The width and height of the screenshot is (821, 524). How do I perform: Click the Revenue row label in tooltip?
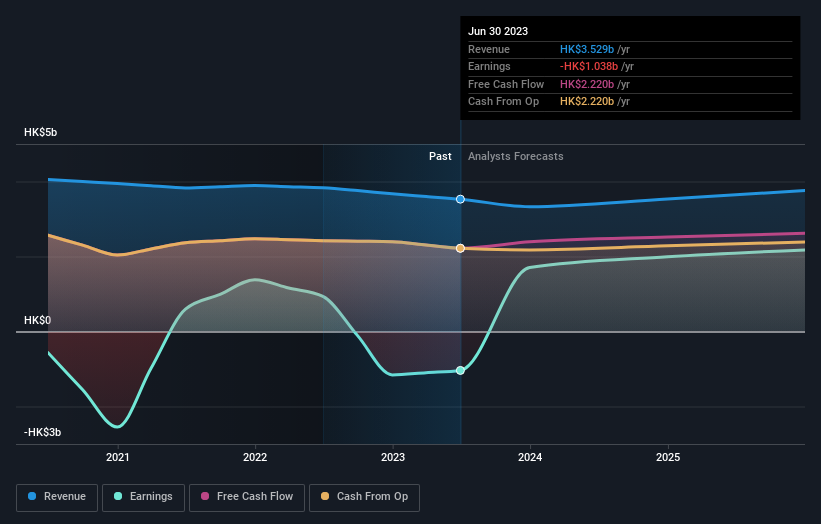(489, 49)
